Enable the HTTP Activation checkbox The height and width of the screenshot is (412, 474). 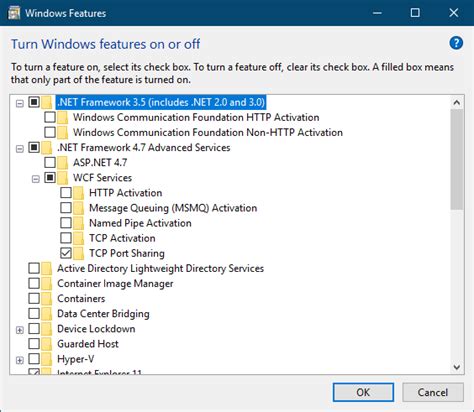[x=66, y=193]
